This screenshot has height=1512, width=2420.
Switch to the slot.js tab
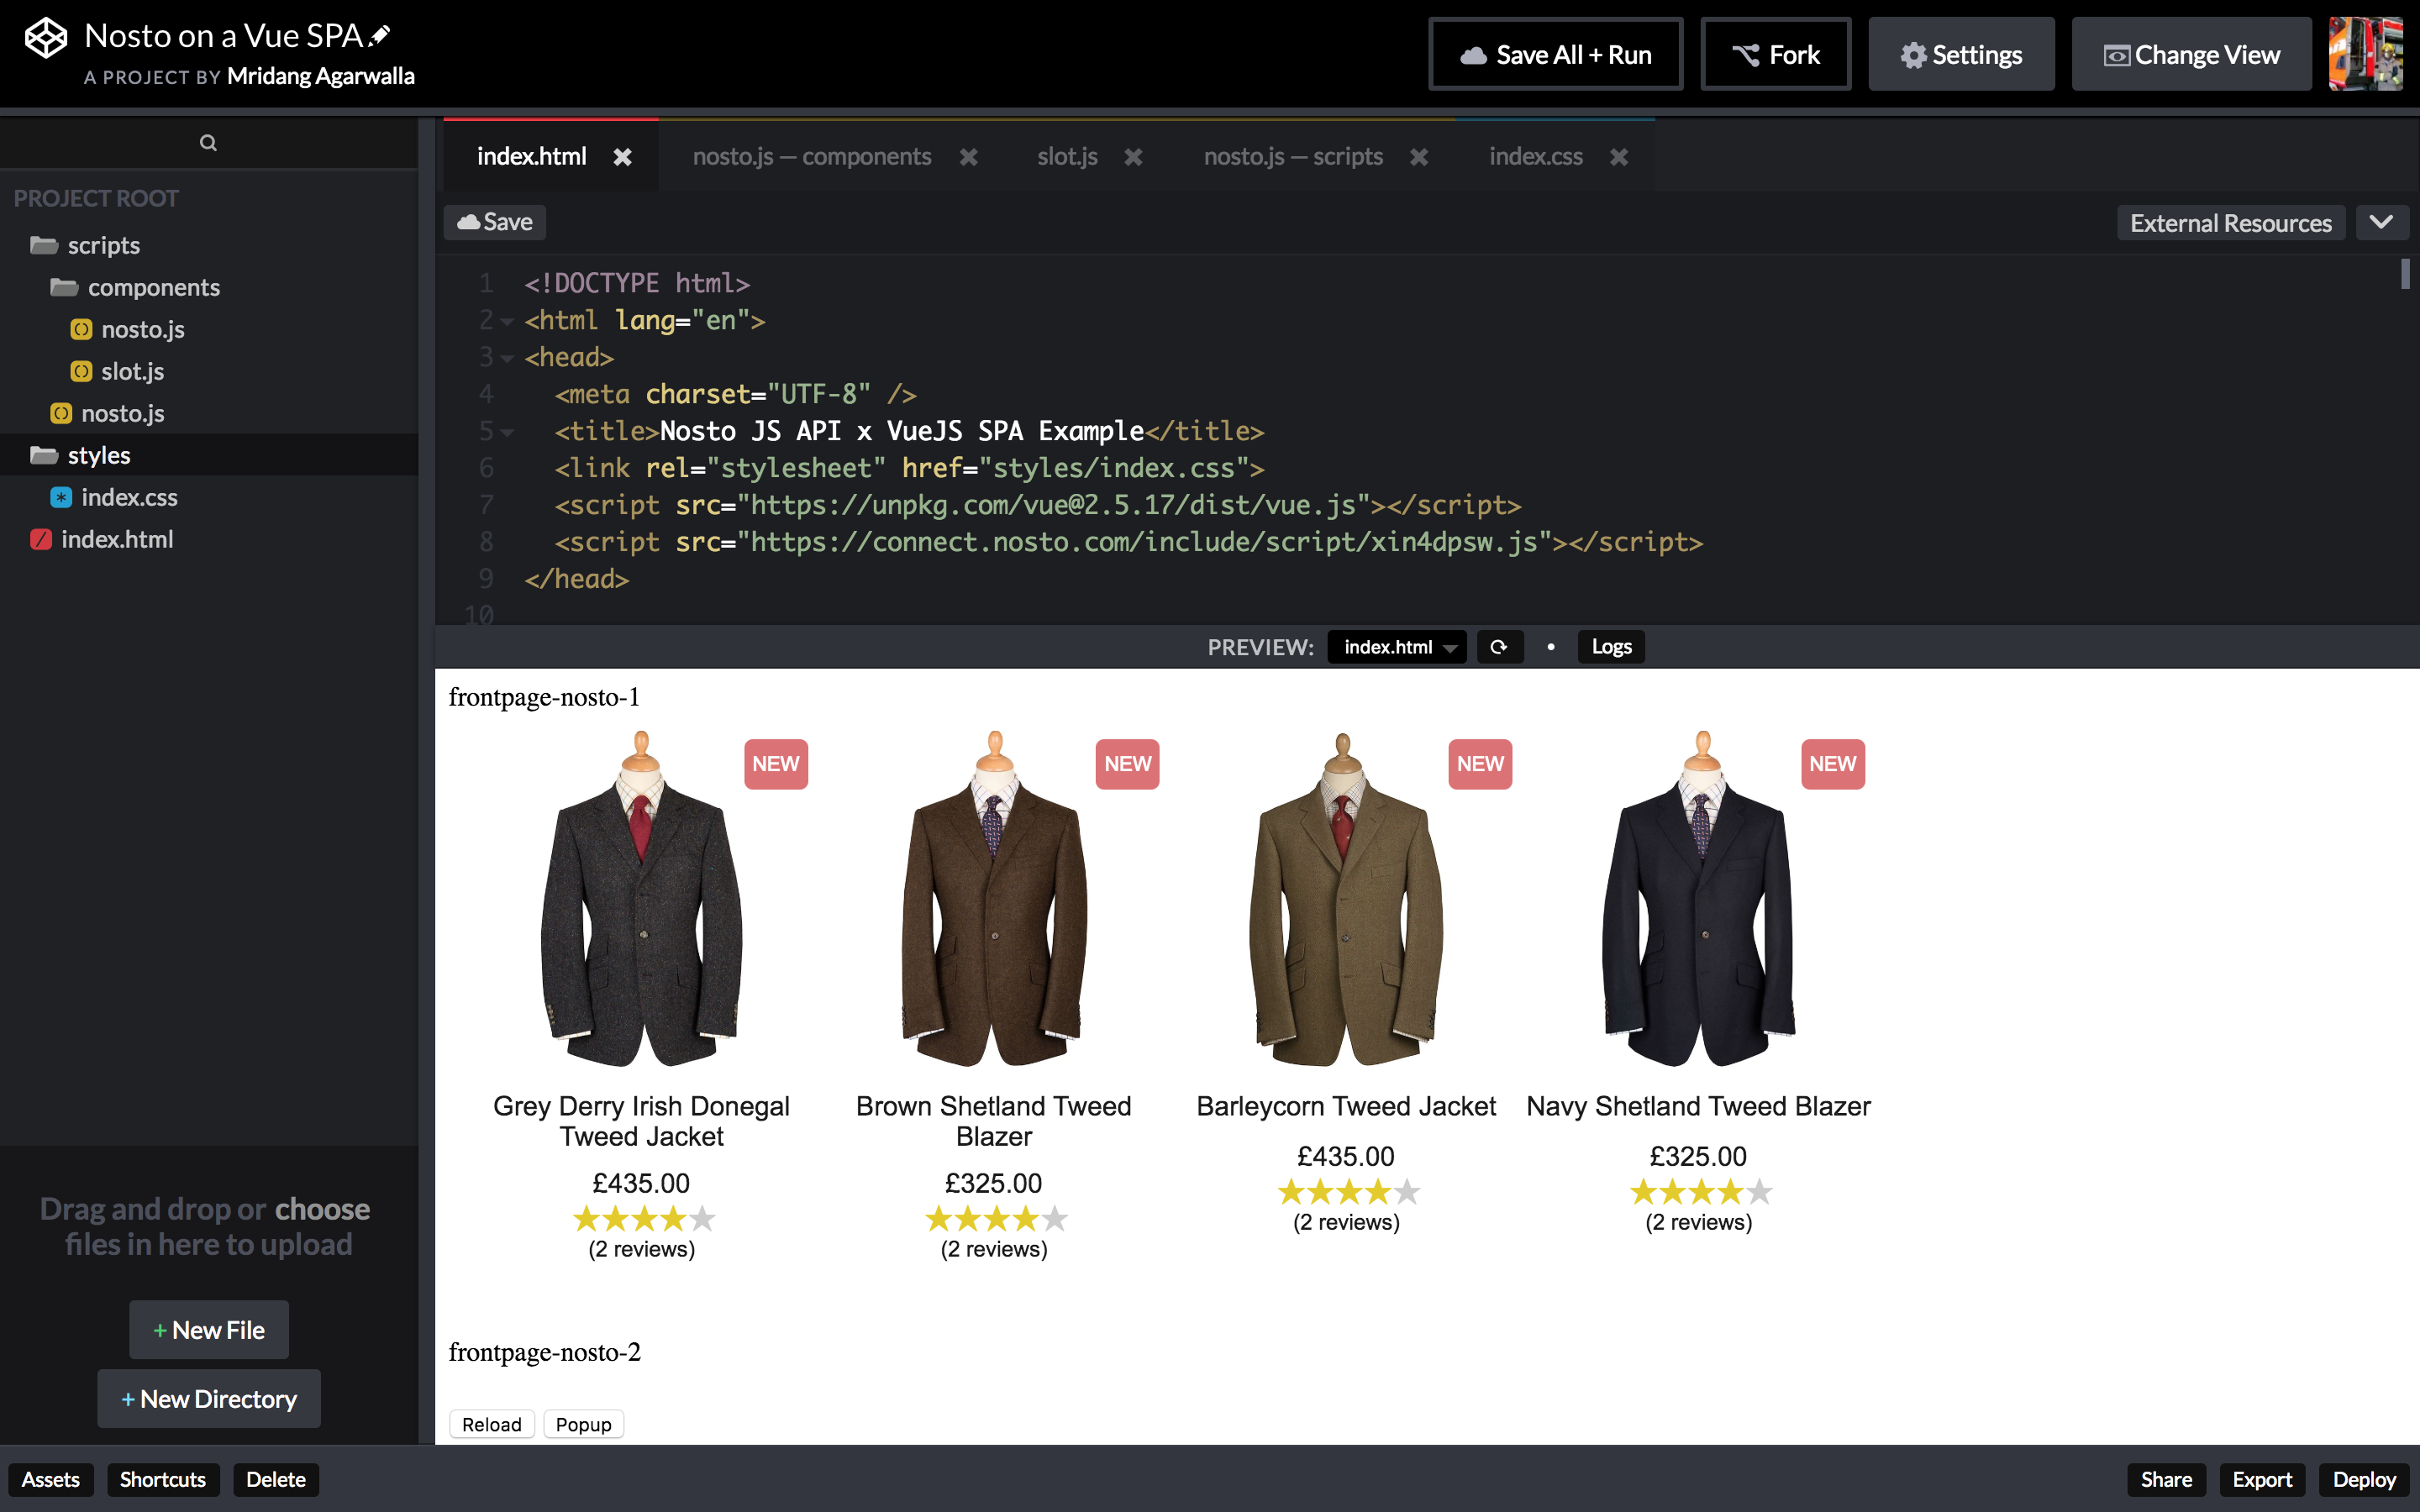pyautogui.click(x=1067, y=157)
